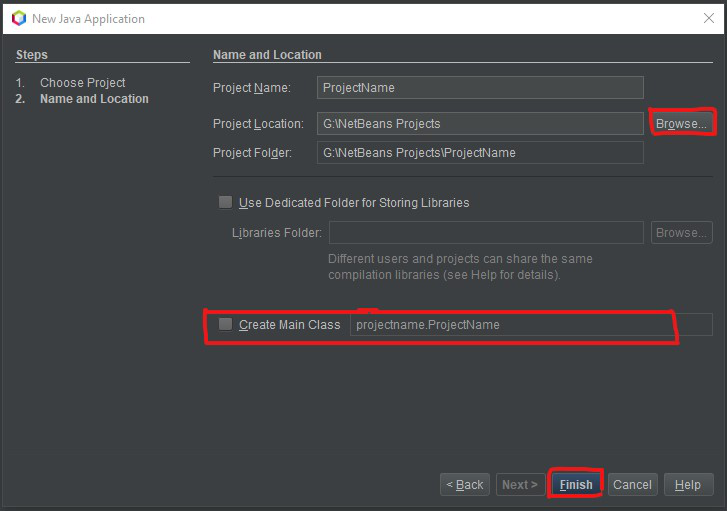Enable the Create Main Class checkbox
The image size is (727, 511).
[x=225, y=324]
